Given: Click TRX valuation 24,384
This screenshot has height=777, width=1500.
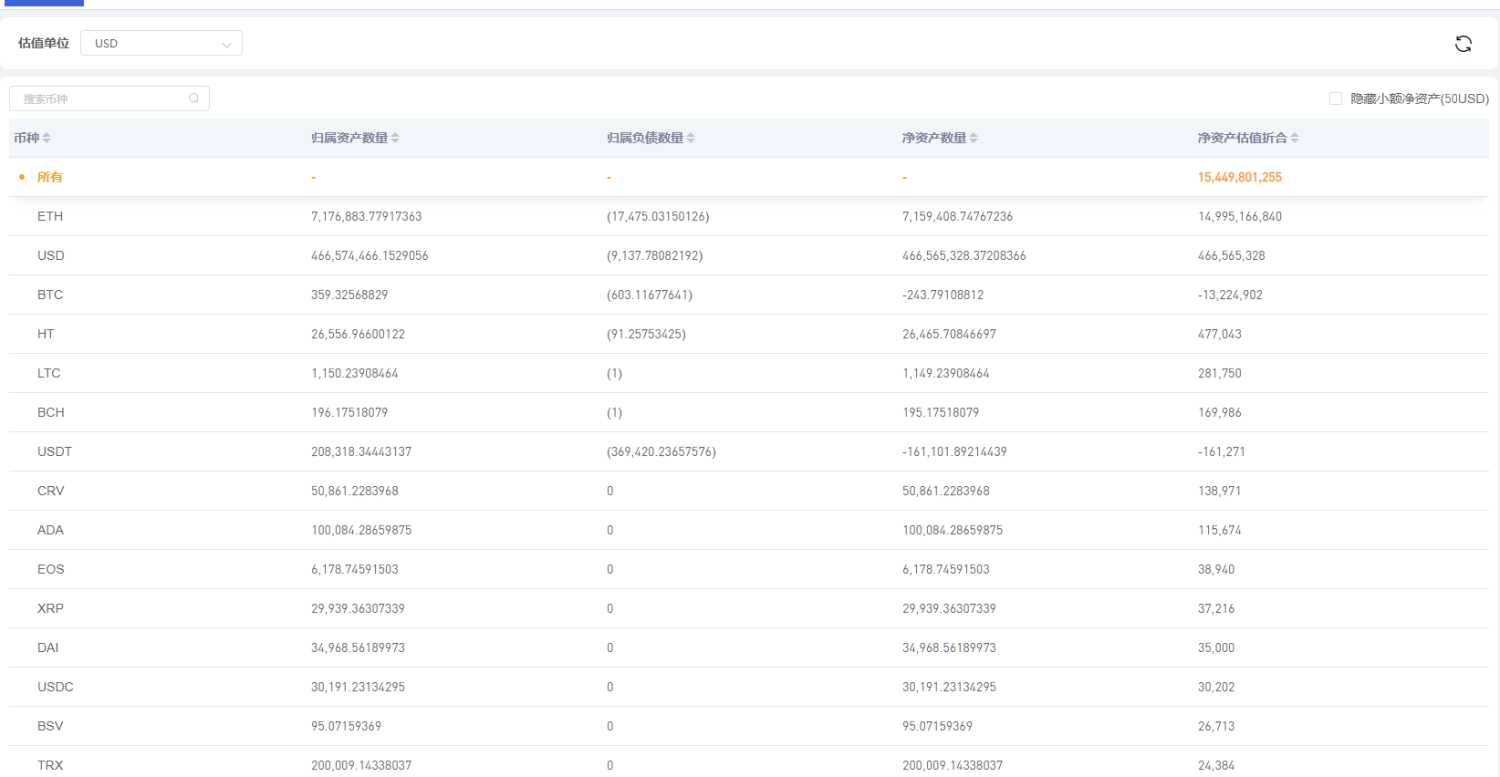Looking at the screenshot, I should (x=1216, y=765).
